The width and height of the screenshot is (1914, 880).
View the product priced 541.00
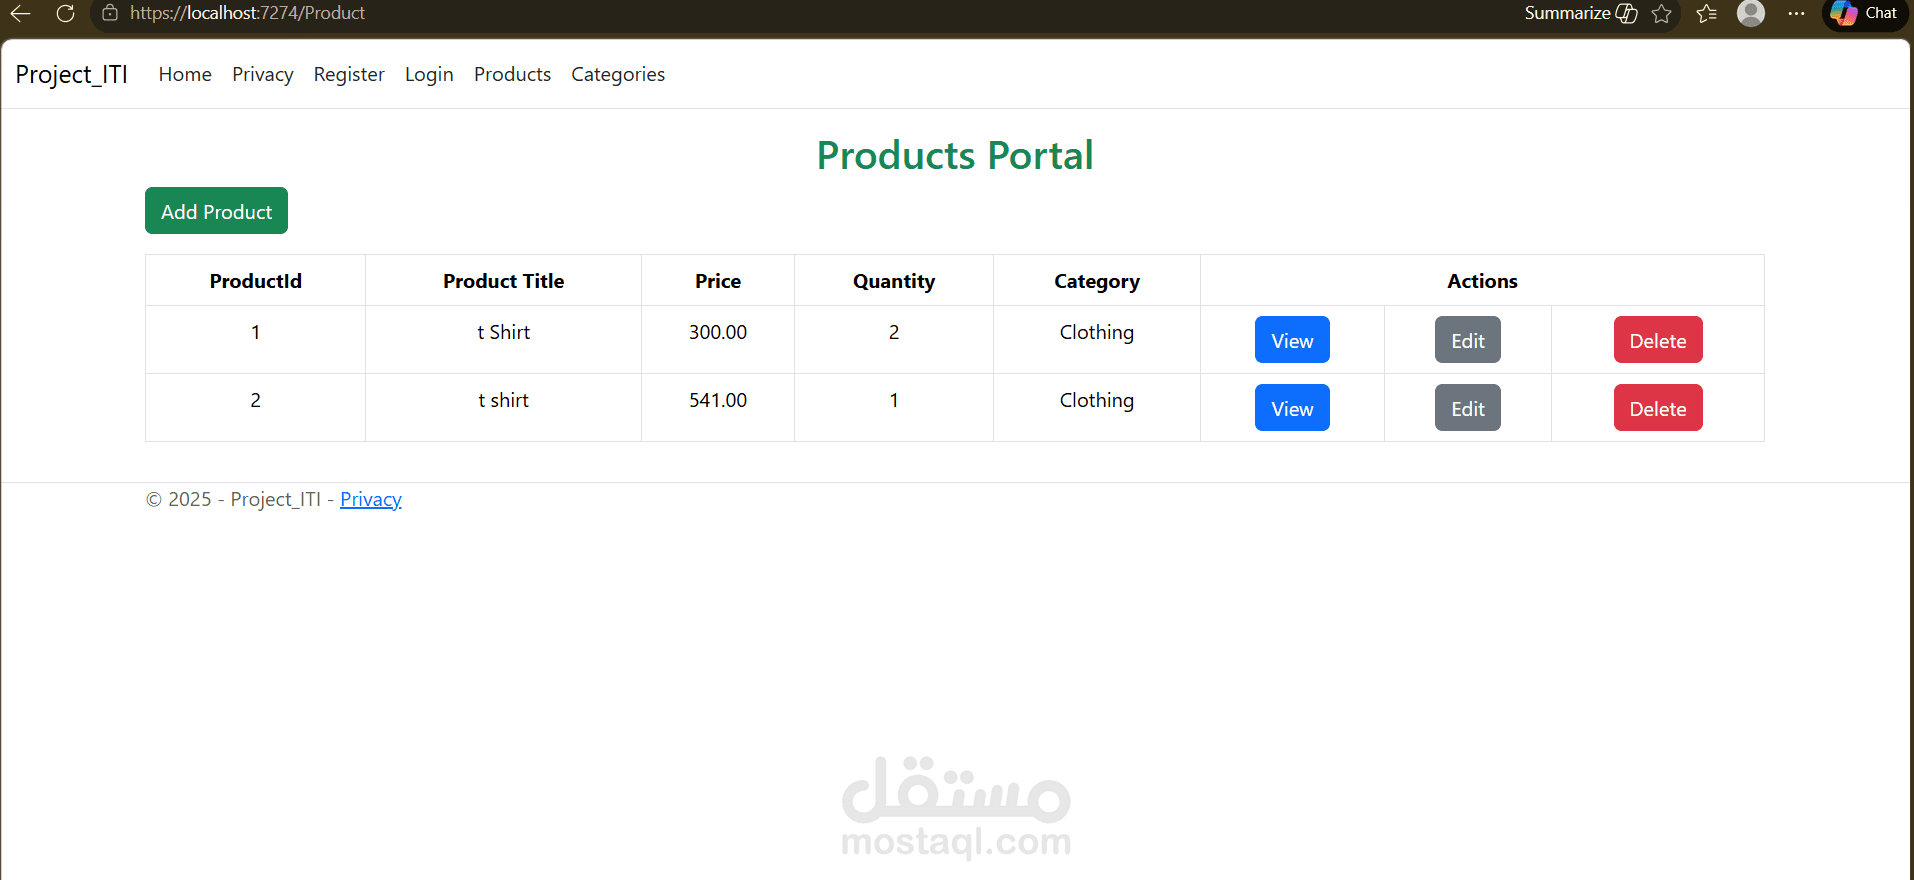click(1292, 408)
